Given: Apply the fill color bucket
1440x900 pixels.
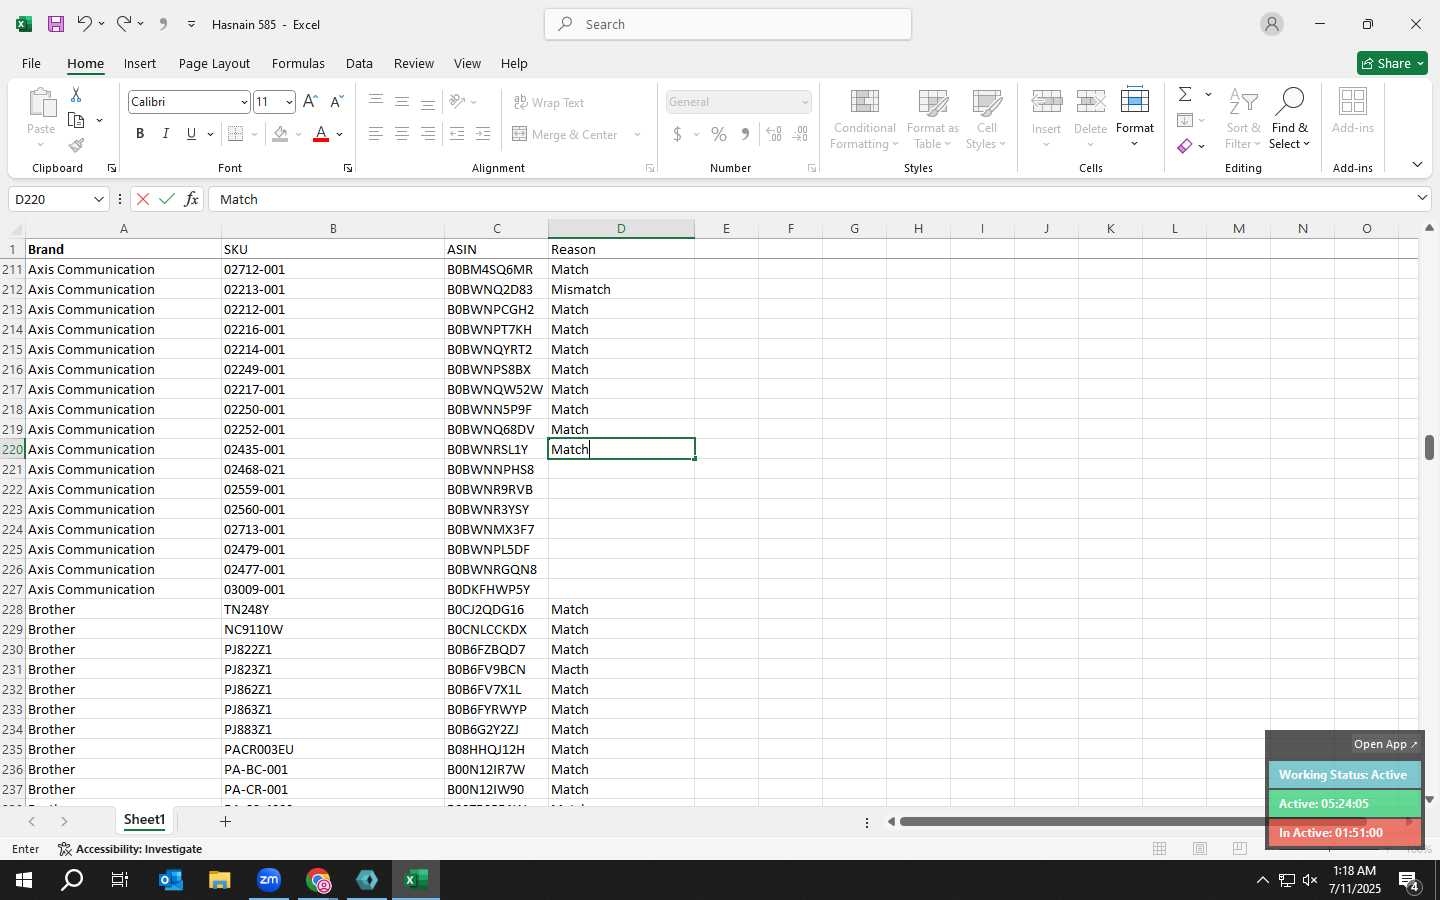Looking at the screenshot, I should coord(280,134).
